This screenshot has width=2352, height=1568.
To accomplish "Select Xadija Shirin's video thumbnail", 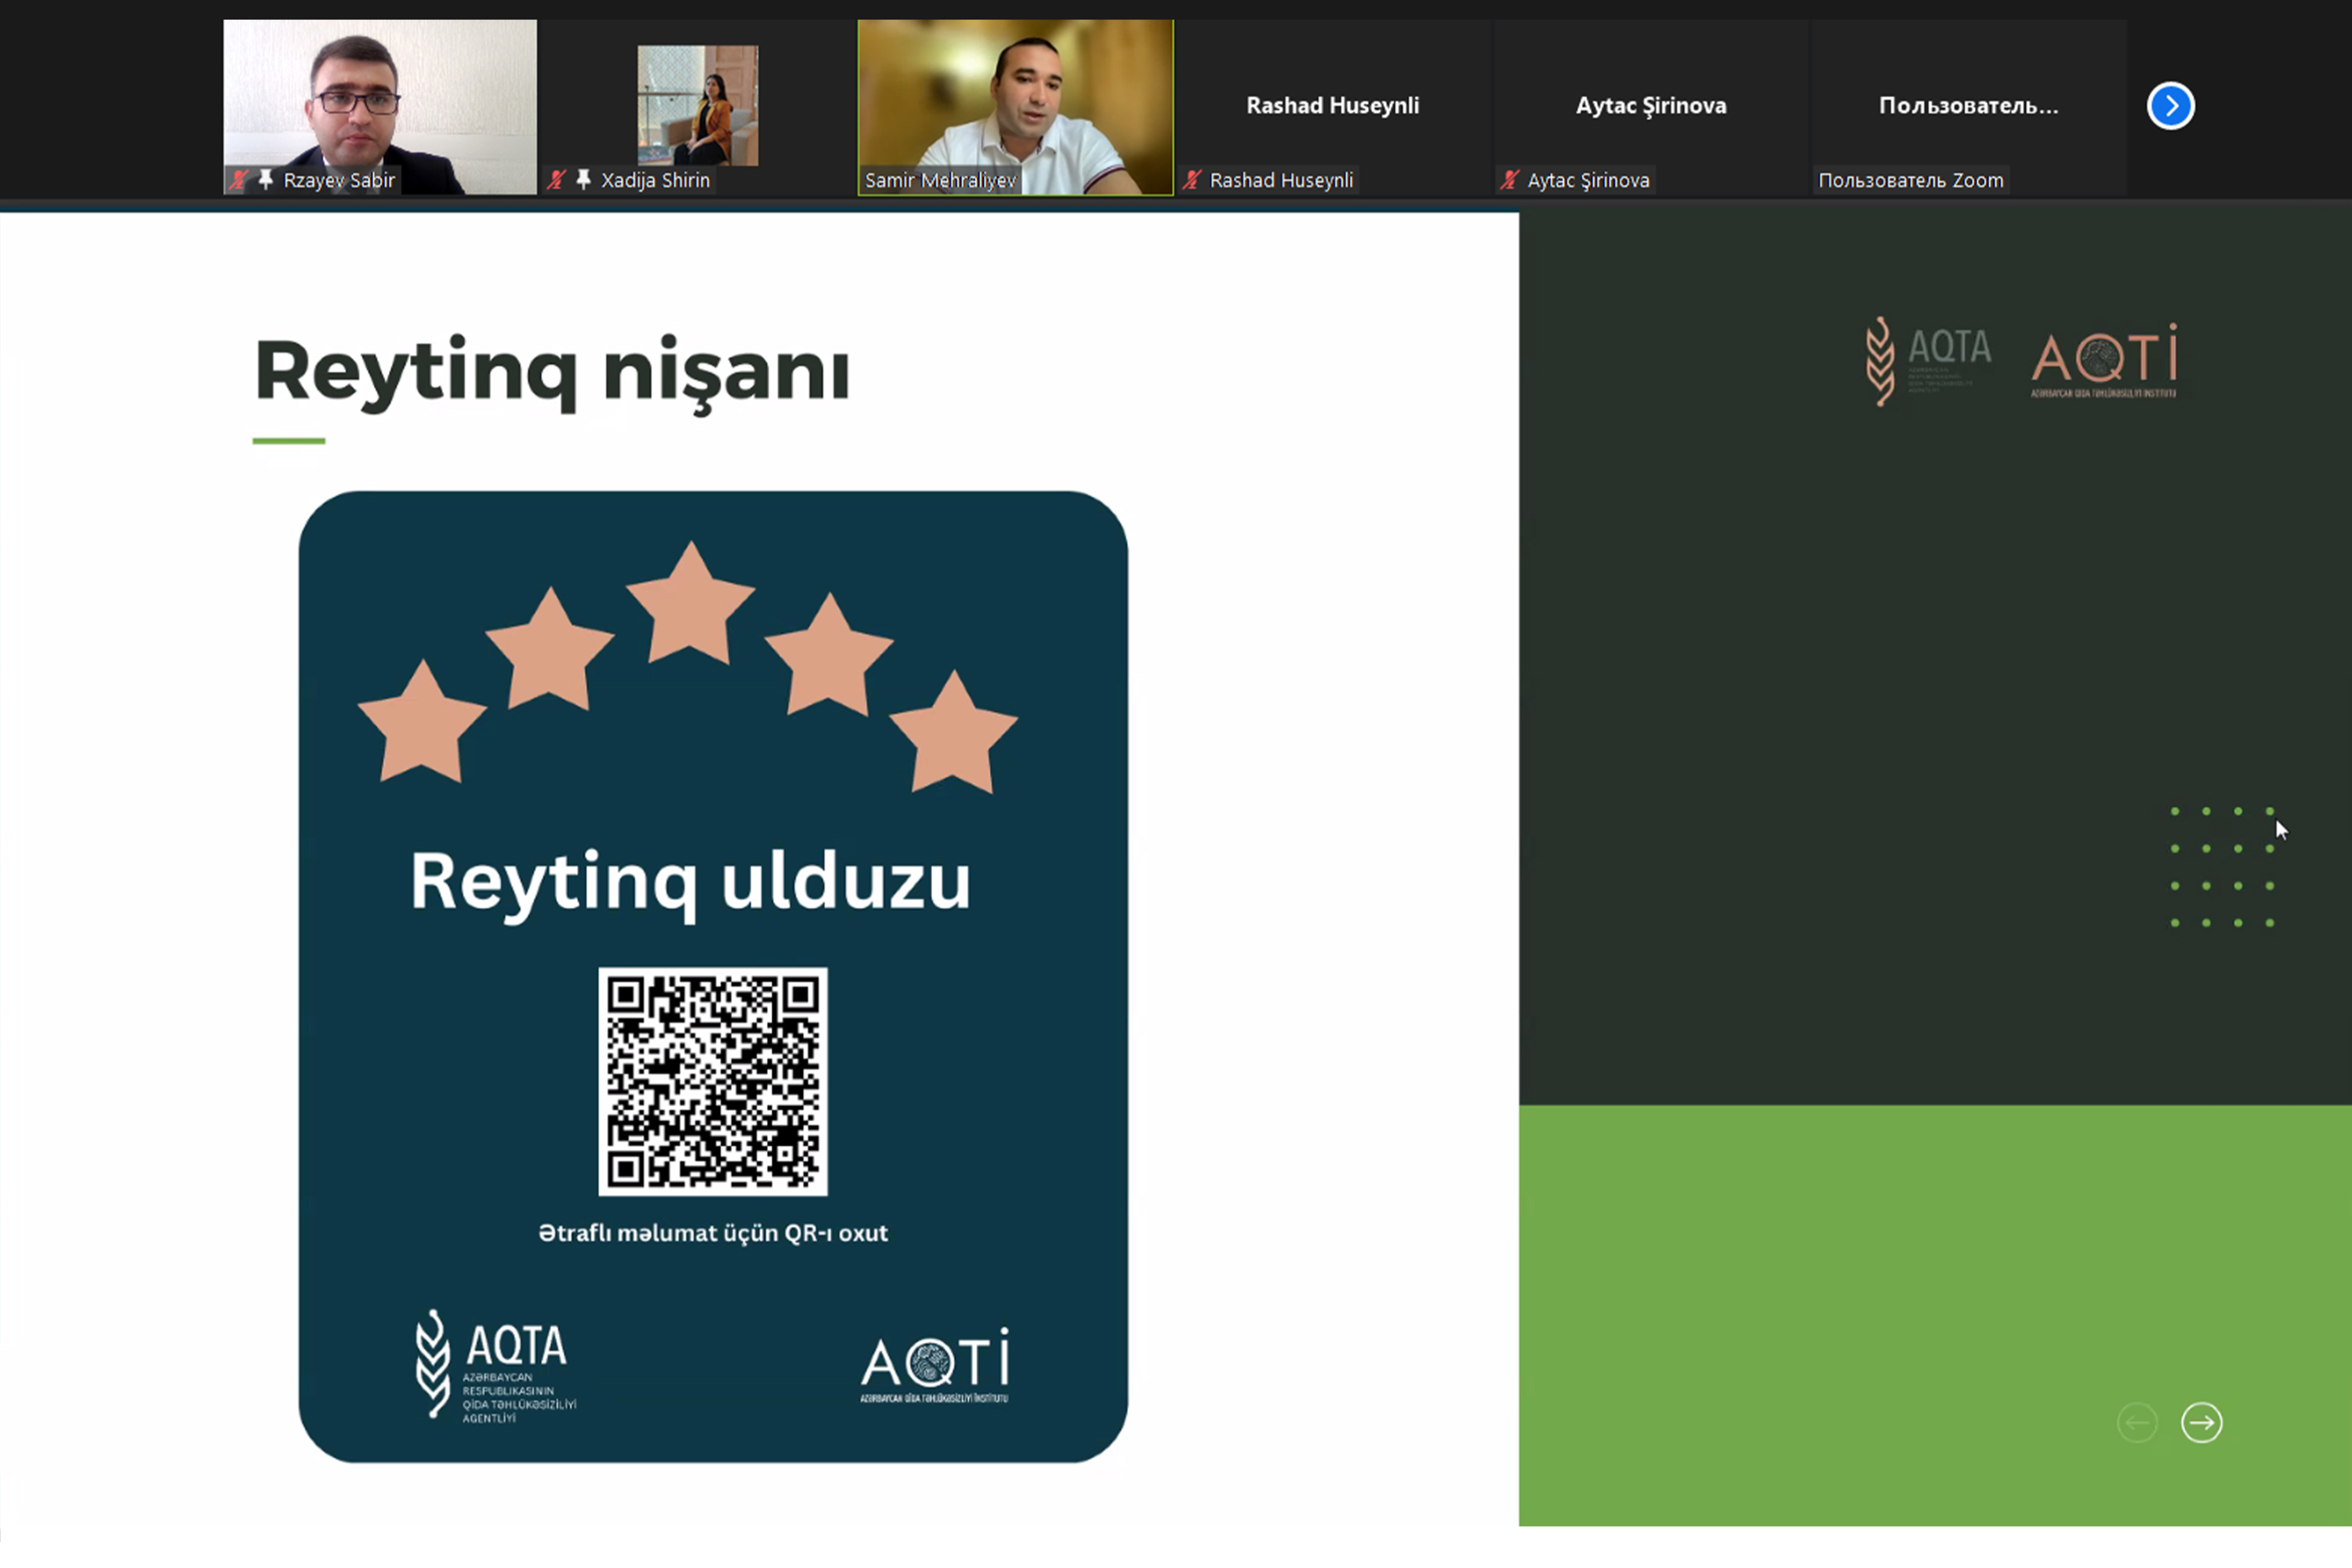I will coord(697,105).
